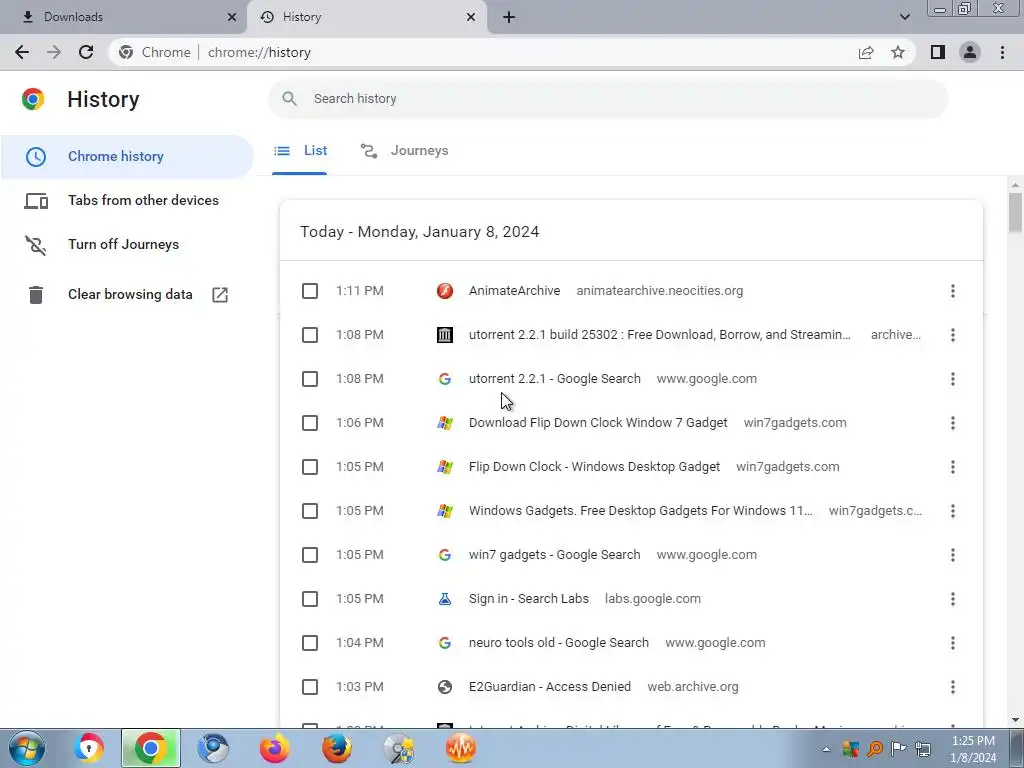Click the Chrome site info icon

[126, 52]
